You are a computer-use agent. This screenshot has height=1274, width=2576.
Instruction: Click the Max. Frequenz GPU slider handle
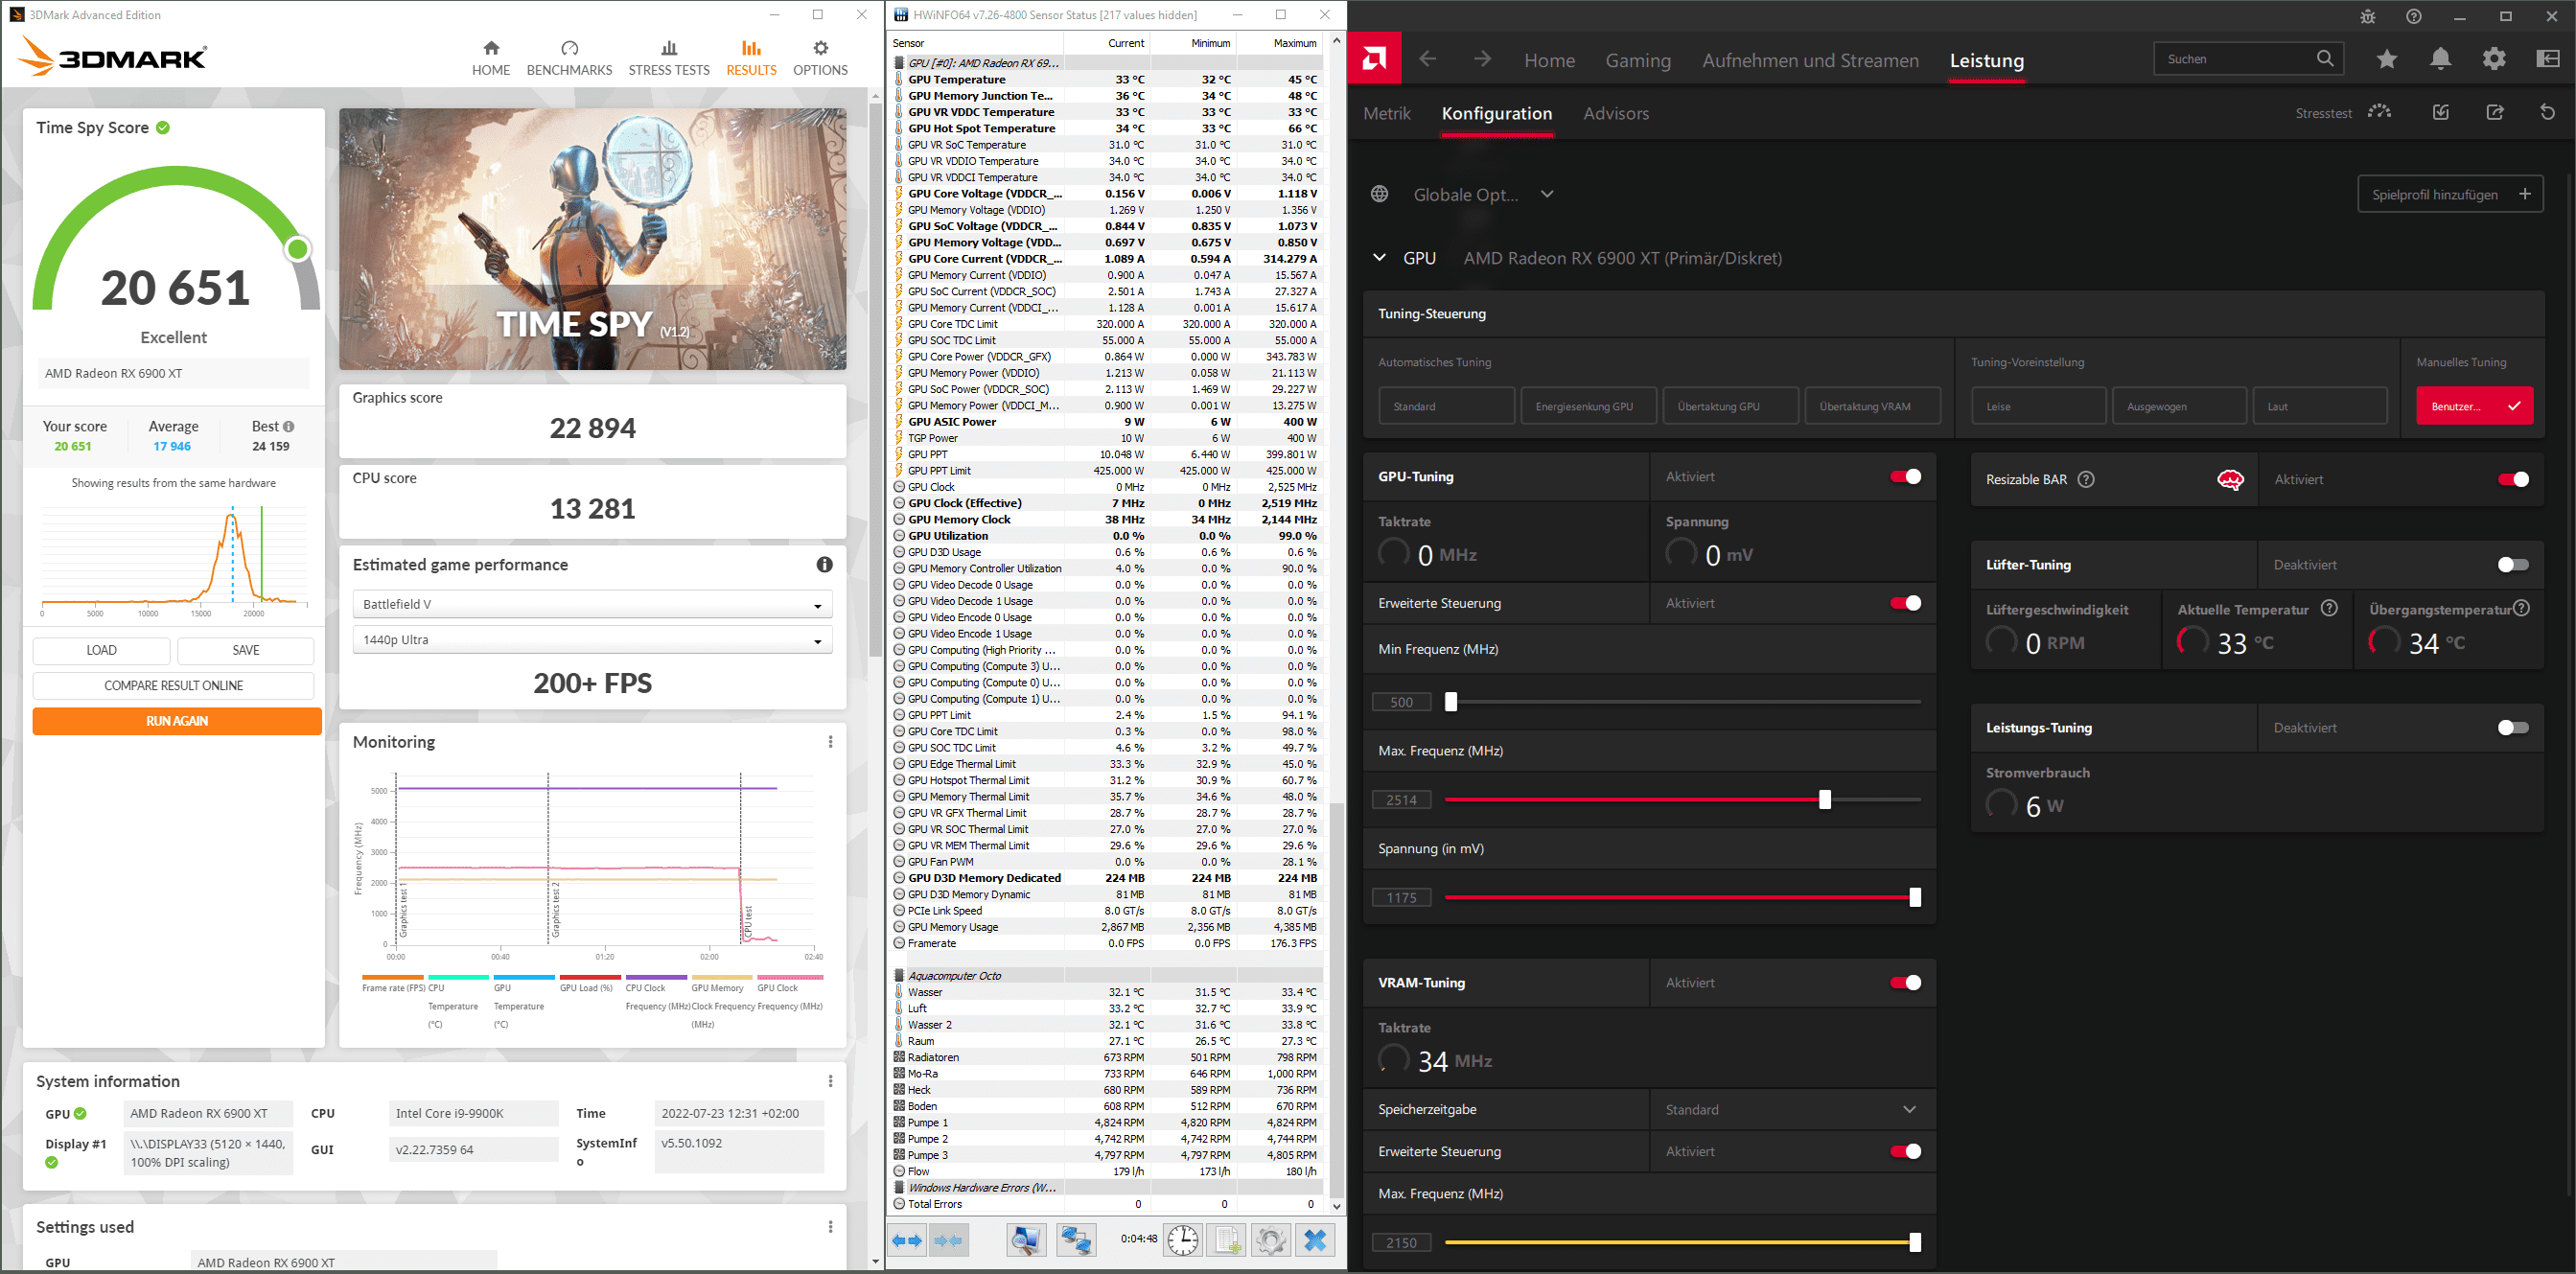tap(1825, 799)
